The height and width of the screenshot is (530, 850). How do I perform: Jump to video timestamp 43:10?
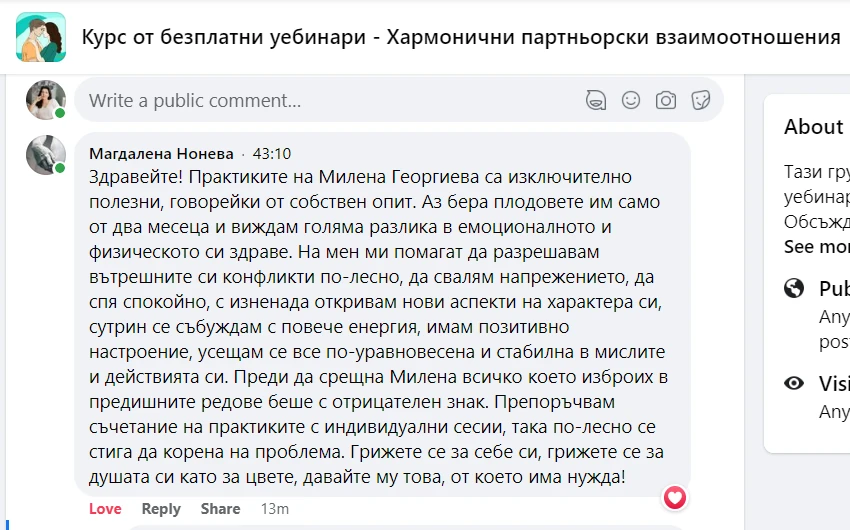pyautogui.click(x=272, y=153)
